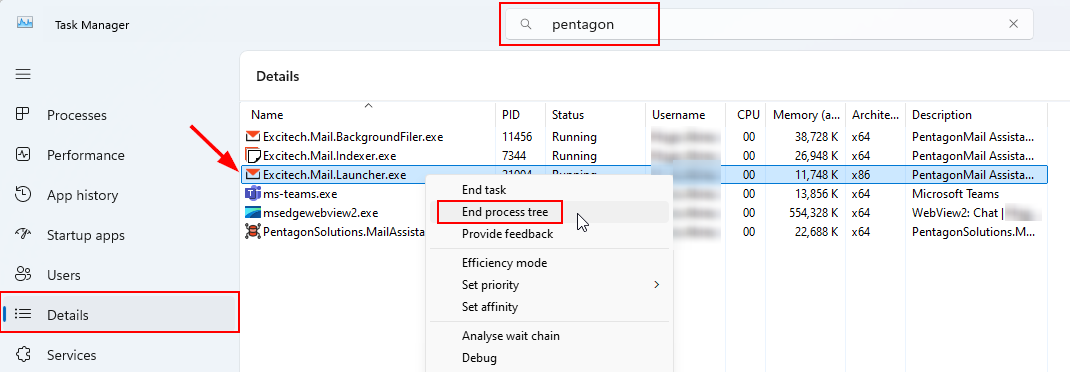This screenshot has height=372, width=1070.
Task: Click the ms-teams.exe Teams icon
Action: pos(252,194)
